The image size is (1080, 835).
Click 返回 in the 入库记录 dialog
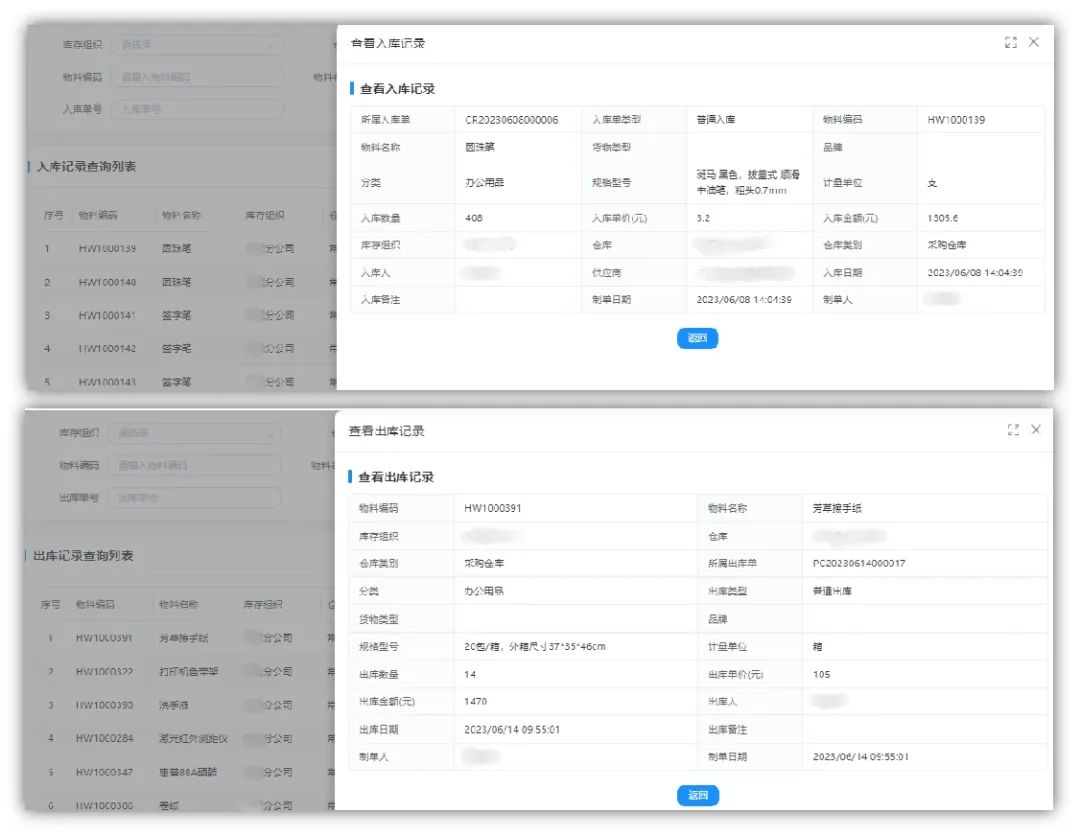coord(697,338)
